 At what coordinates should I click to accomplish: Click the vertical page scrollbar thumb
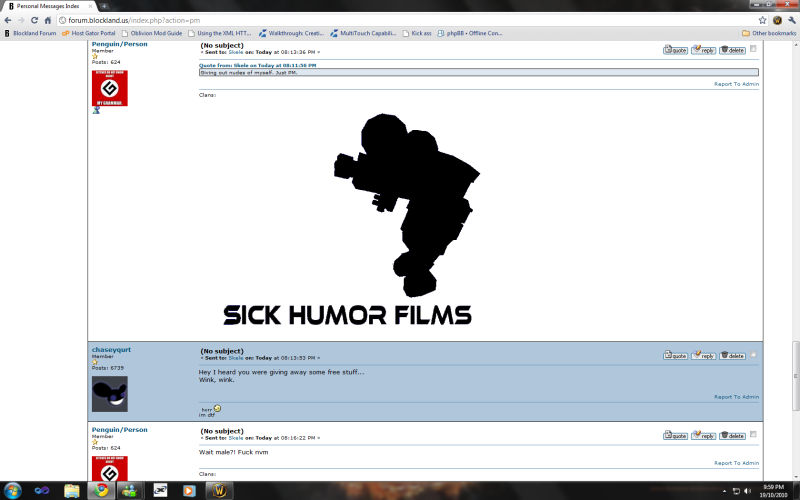pos(795,376)
